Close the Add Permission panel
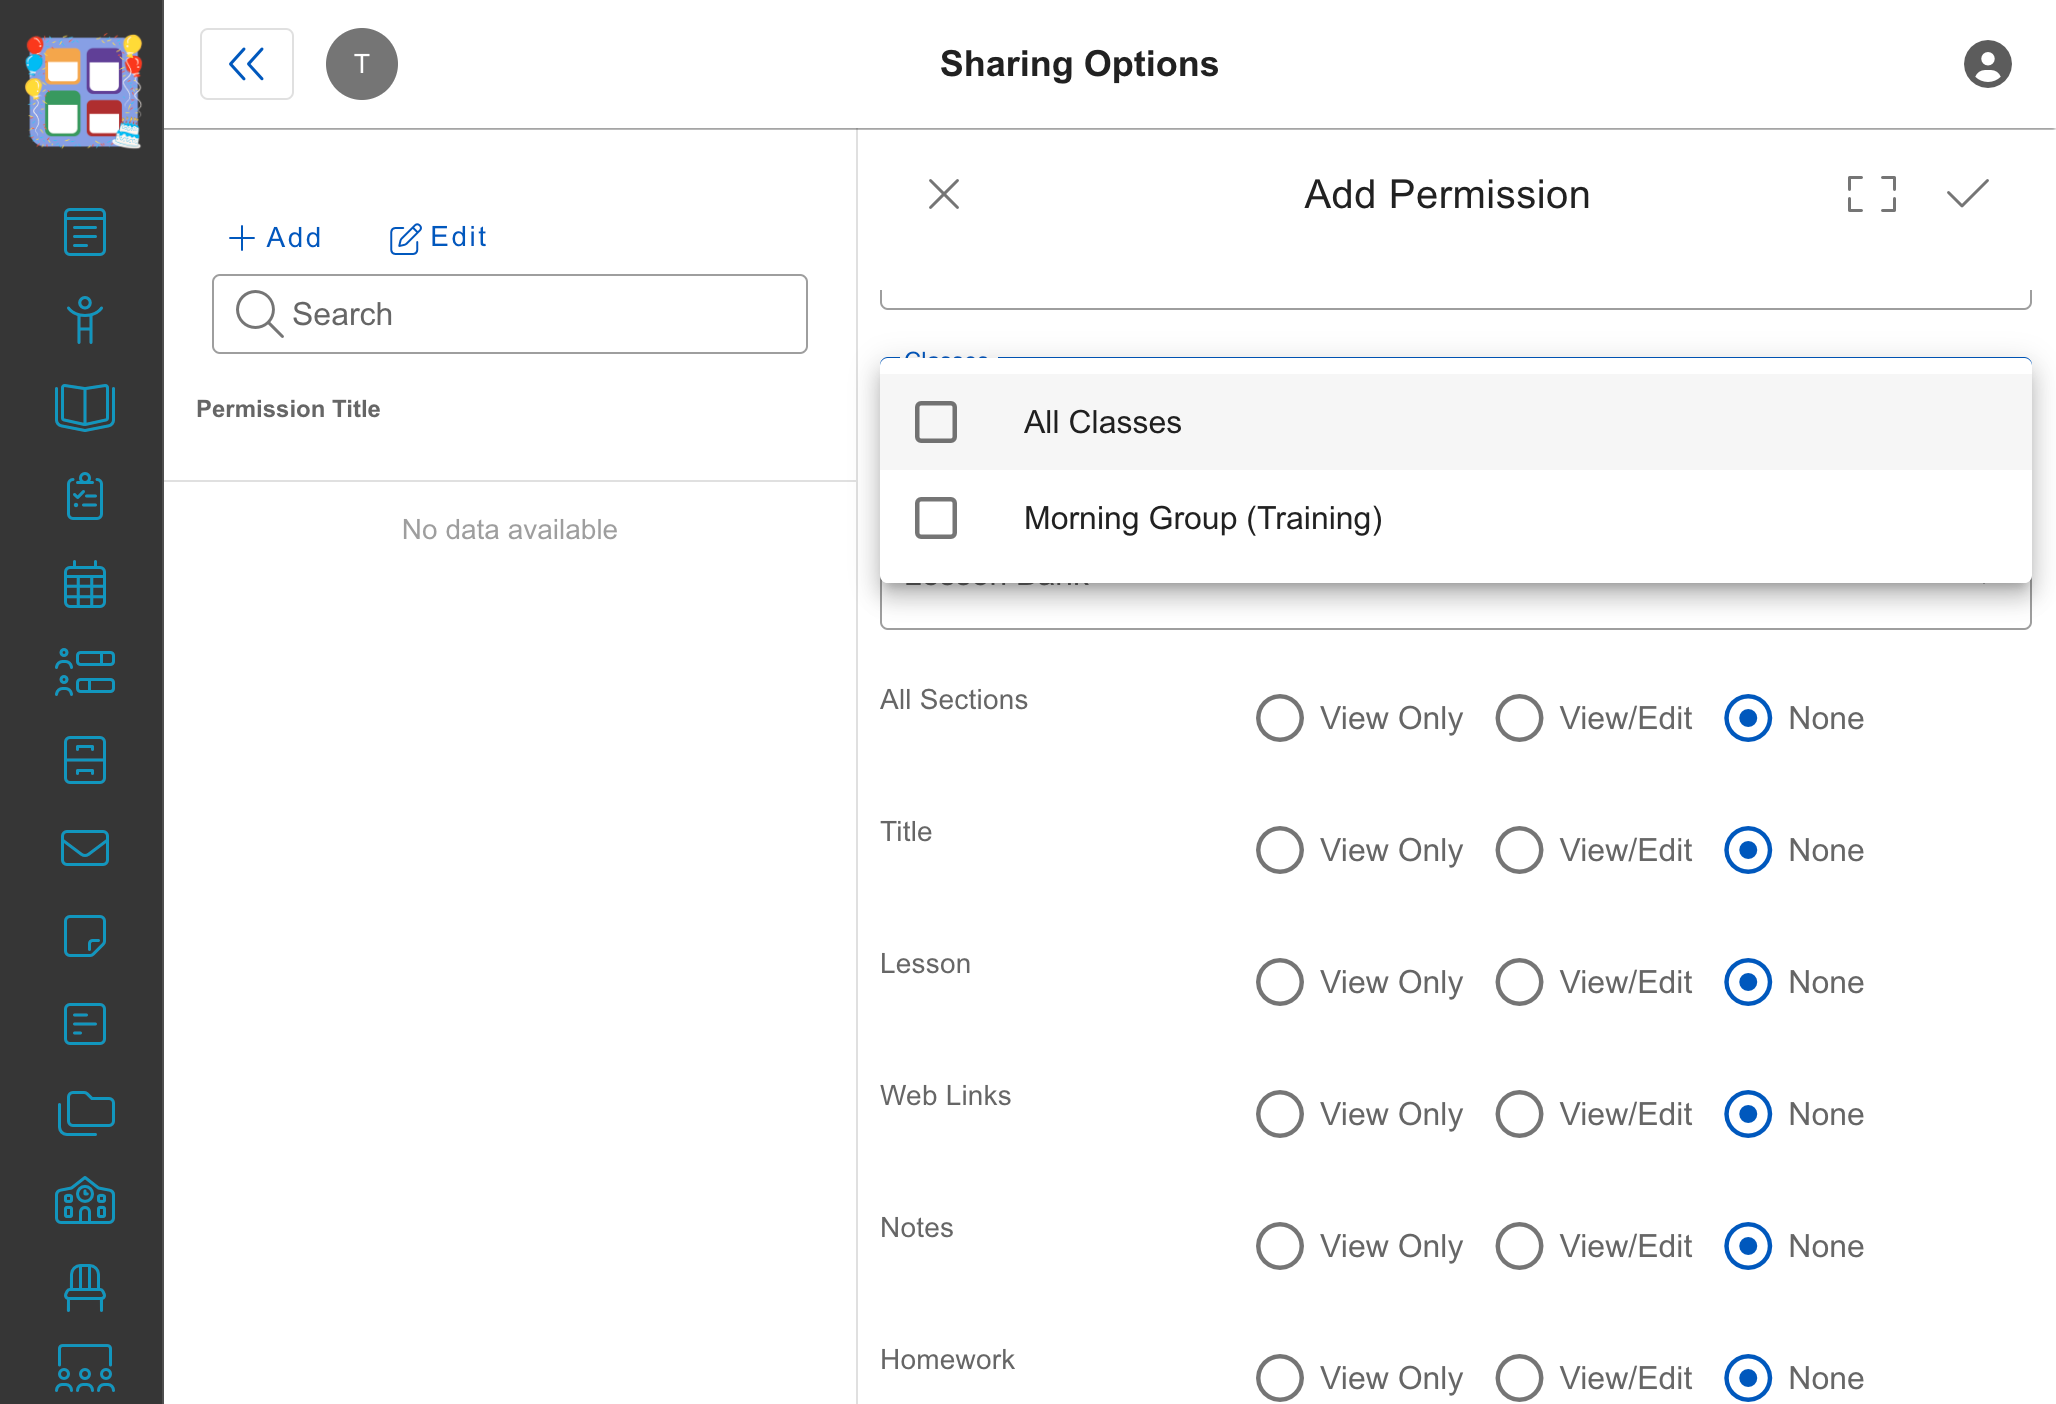Screen dimensions: 2056x1404 [x=944, y=194]
